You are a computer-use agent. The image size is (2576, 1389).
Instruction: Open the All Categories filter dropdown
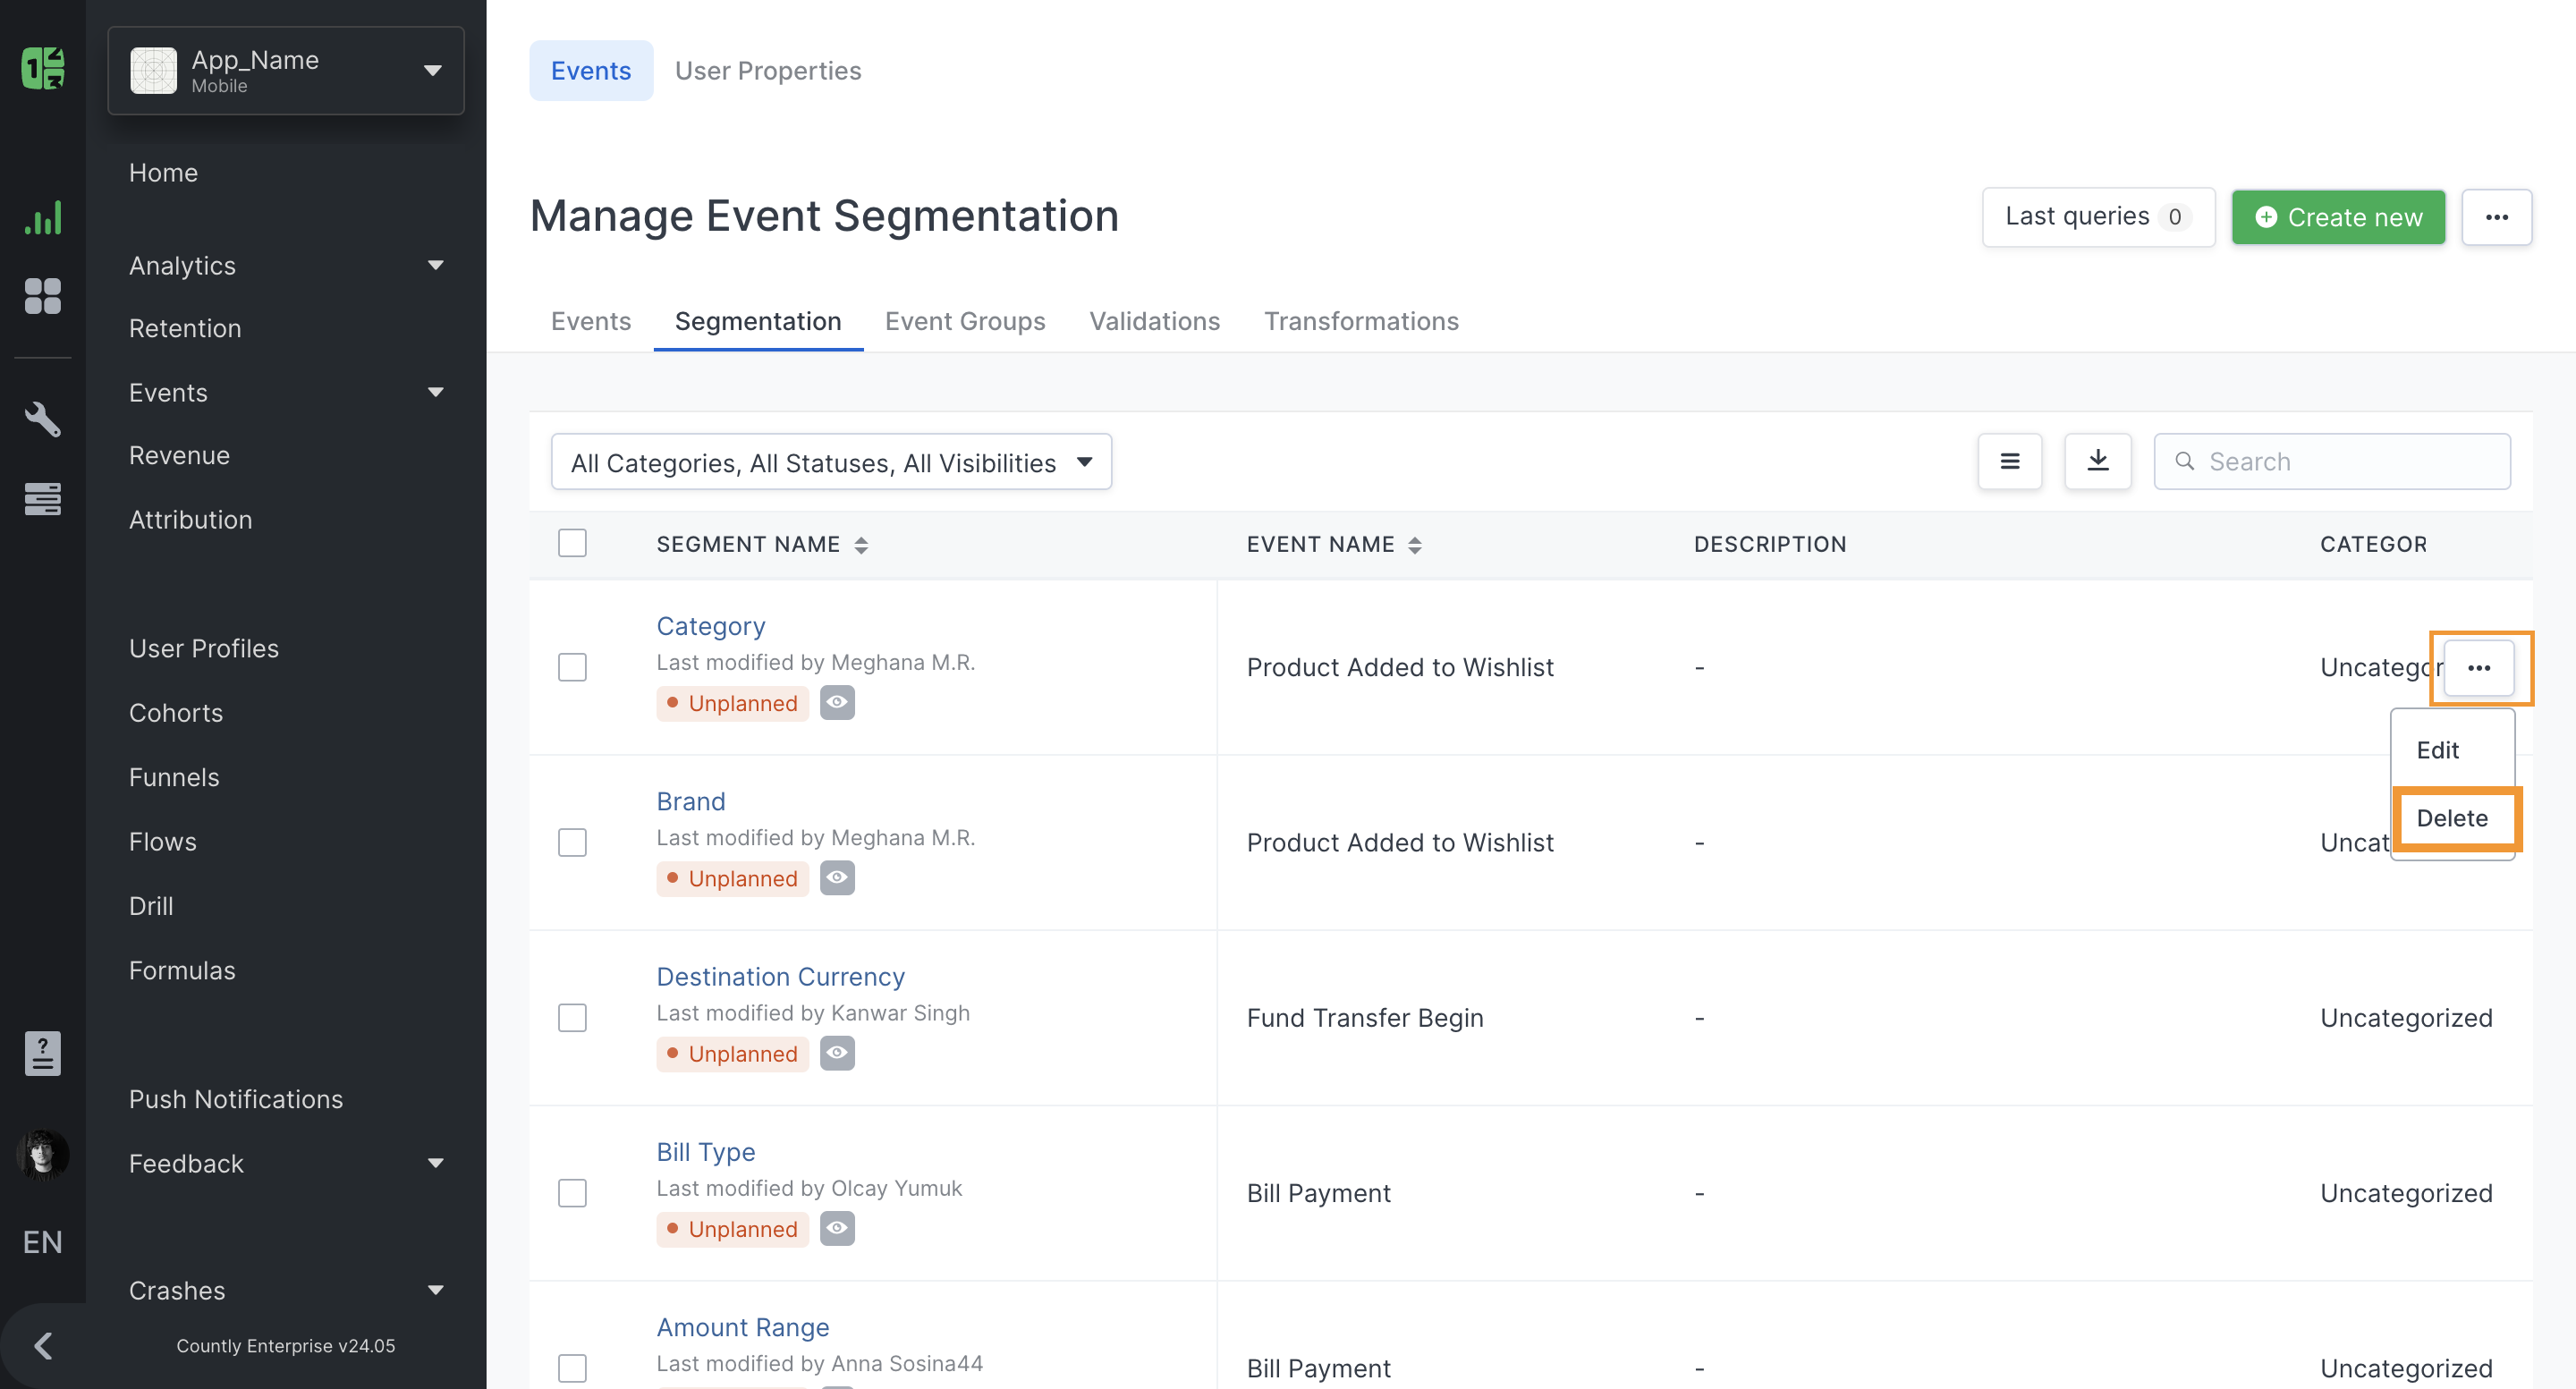831,462
